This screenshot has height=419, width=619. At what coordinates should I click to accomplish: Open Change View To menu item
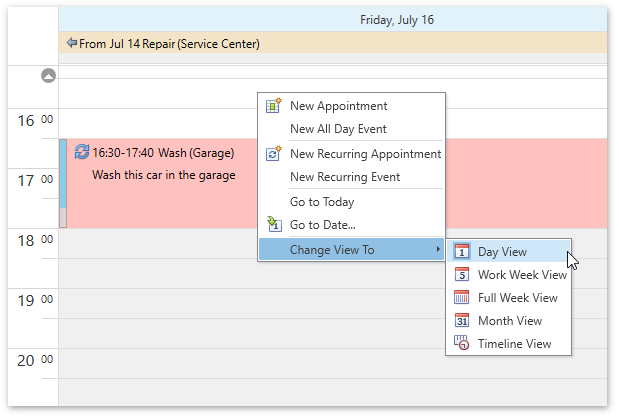[351, 250]
